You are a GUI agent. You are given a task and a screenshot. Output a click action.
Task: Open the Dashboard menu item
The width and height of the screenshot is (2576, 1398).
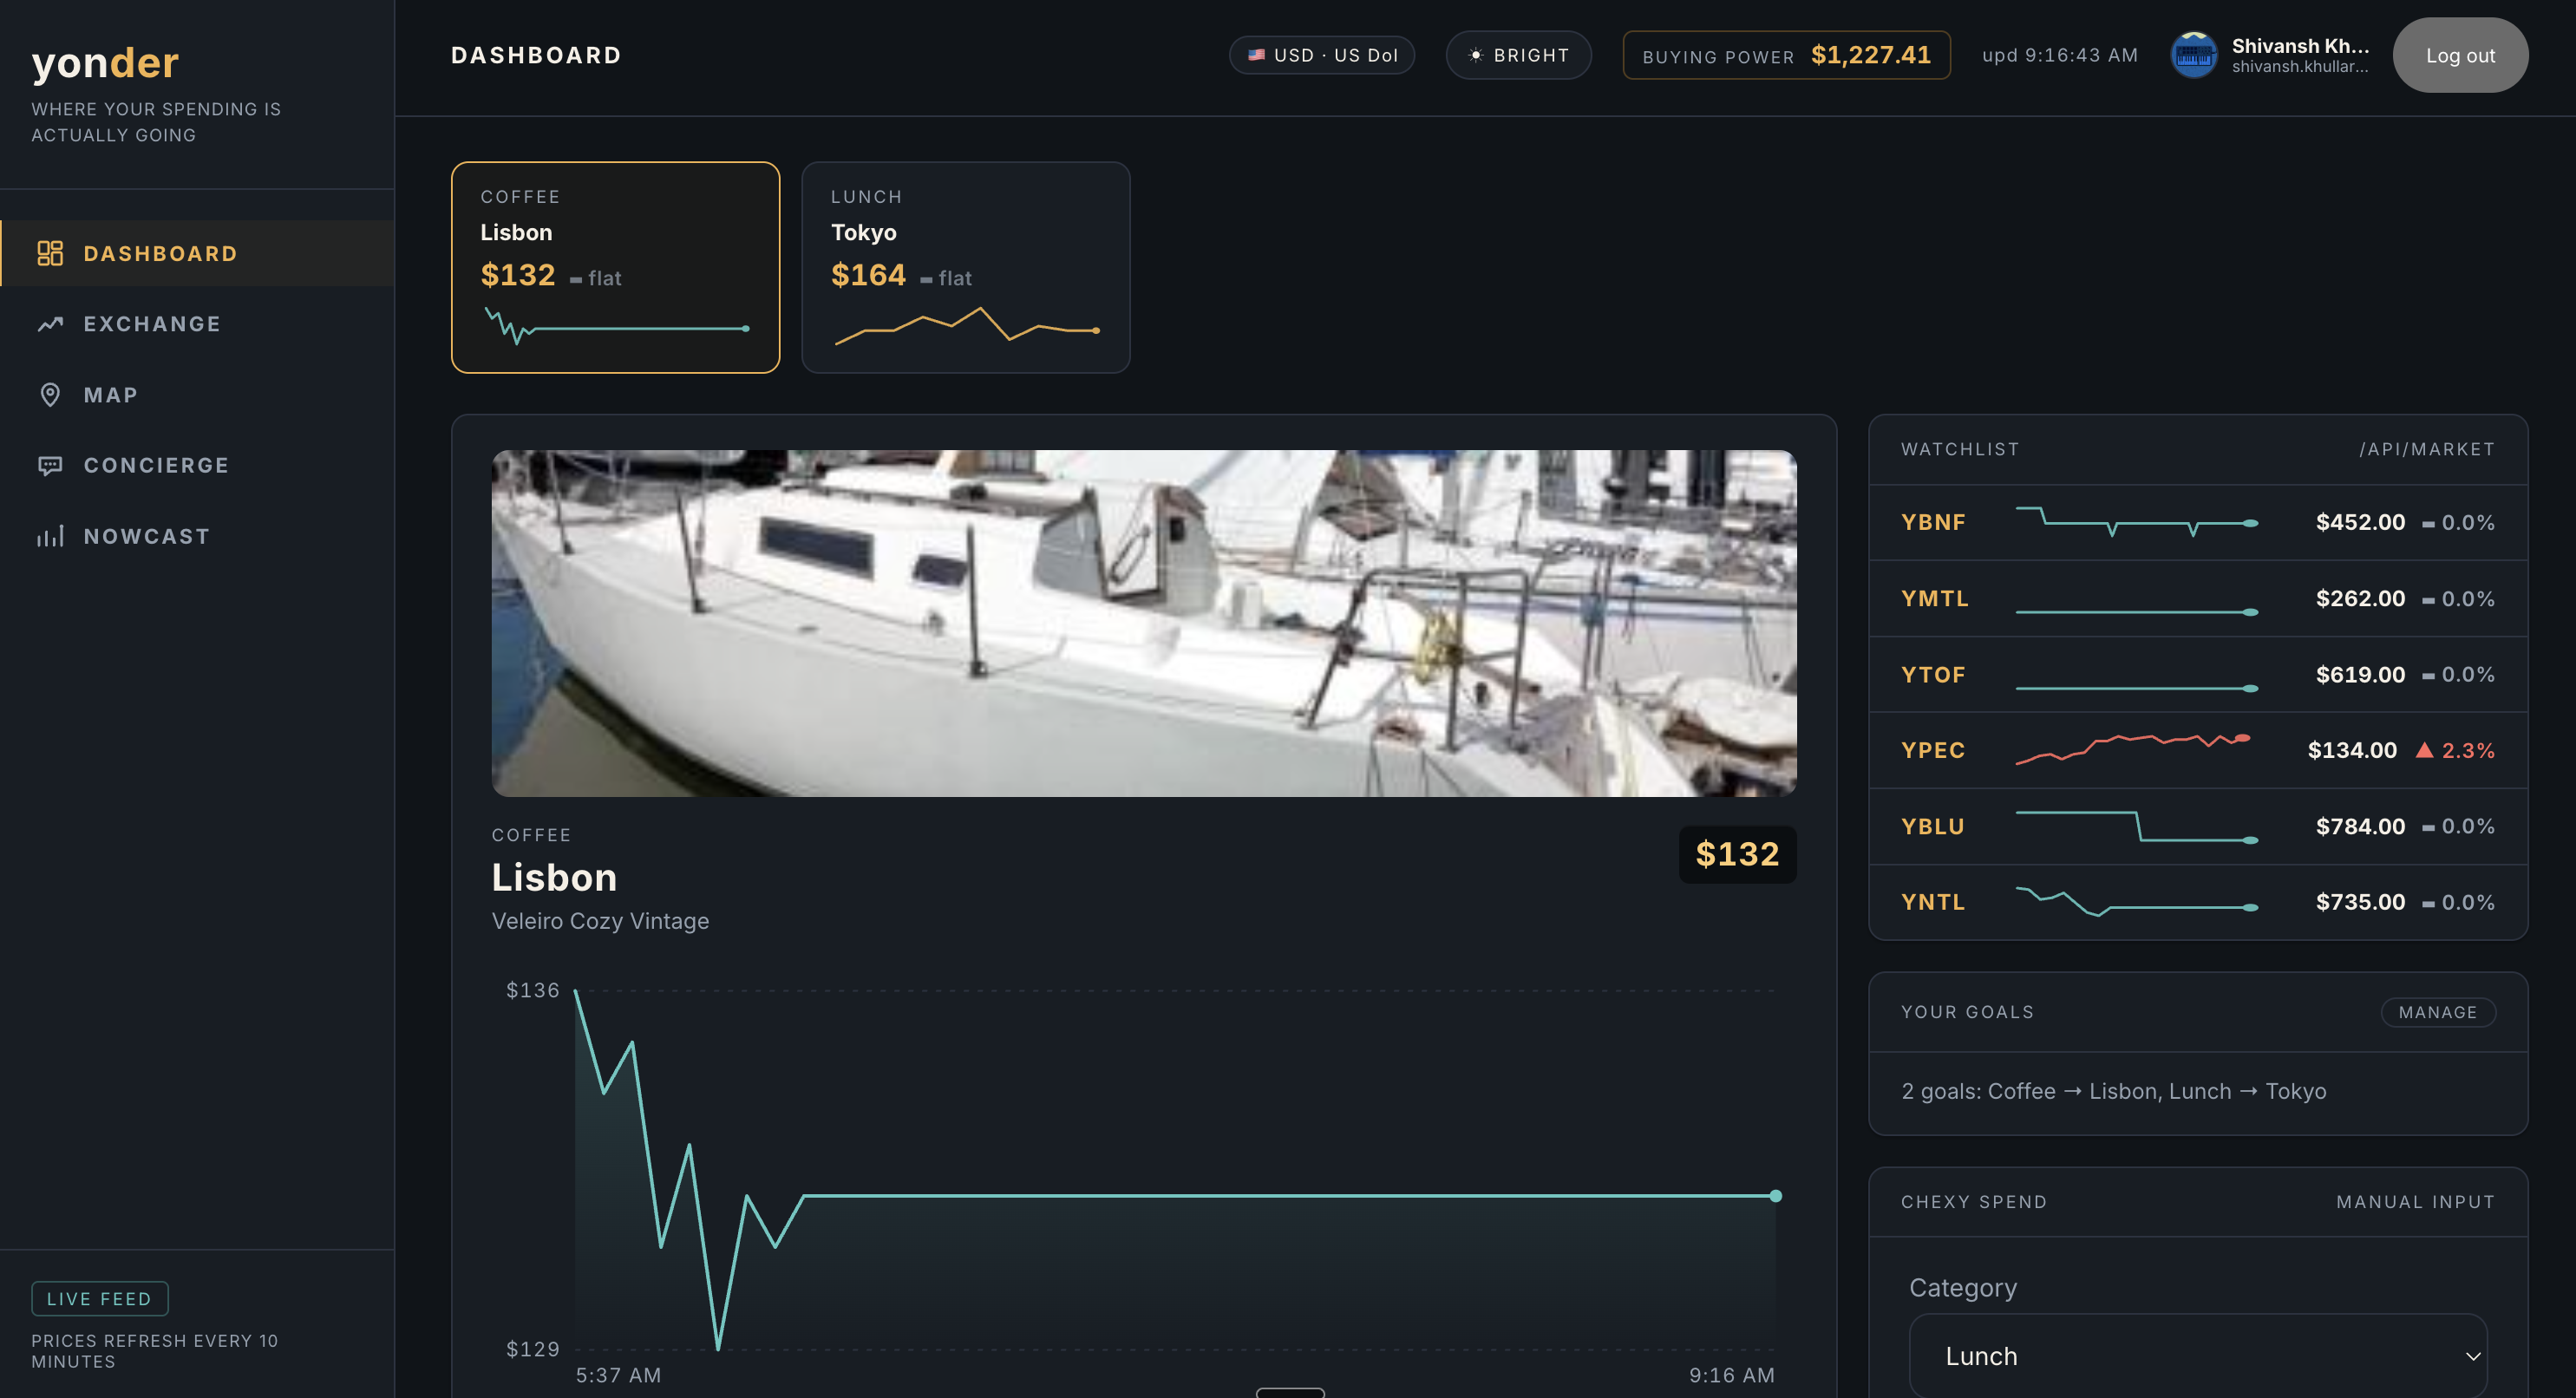point(198,253)
